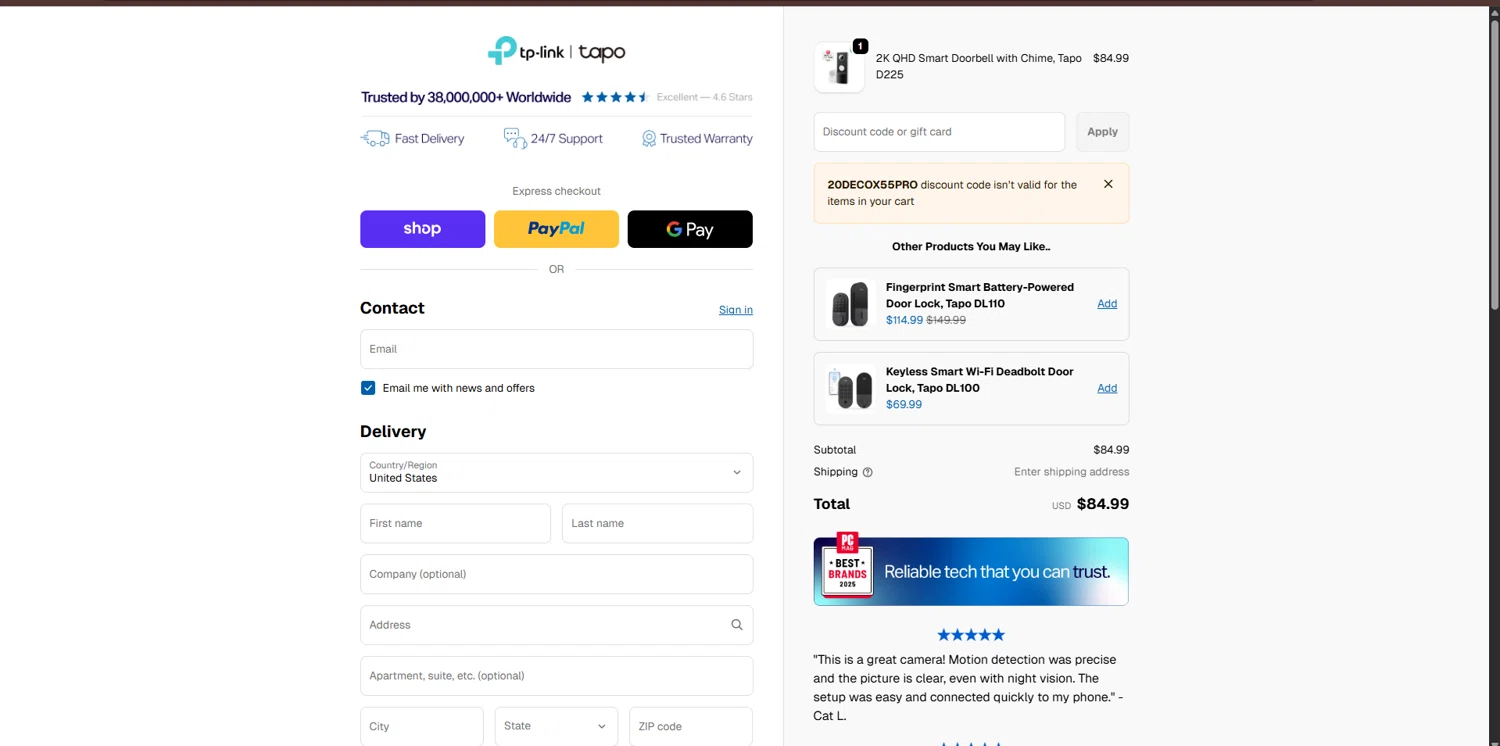Click 'Keyless Smart Wi-Fi Deadbolt Door Lock' title
This screenshot has height=746, width=1500.
[980, 379]
